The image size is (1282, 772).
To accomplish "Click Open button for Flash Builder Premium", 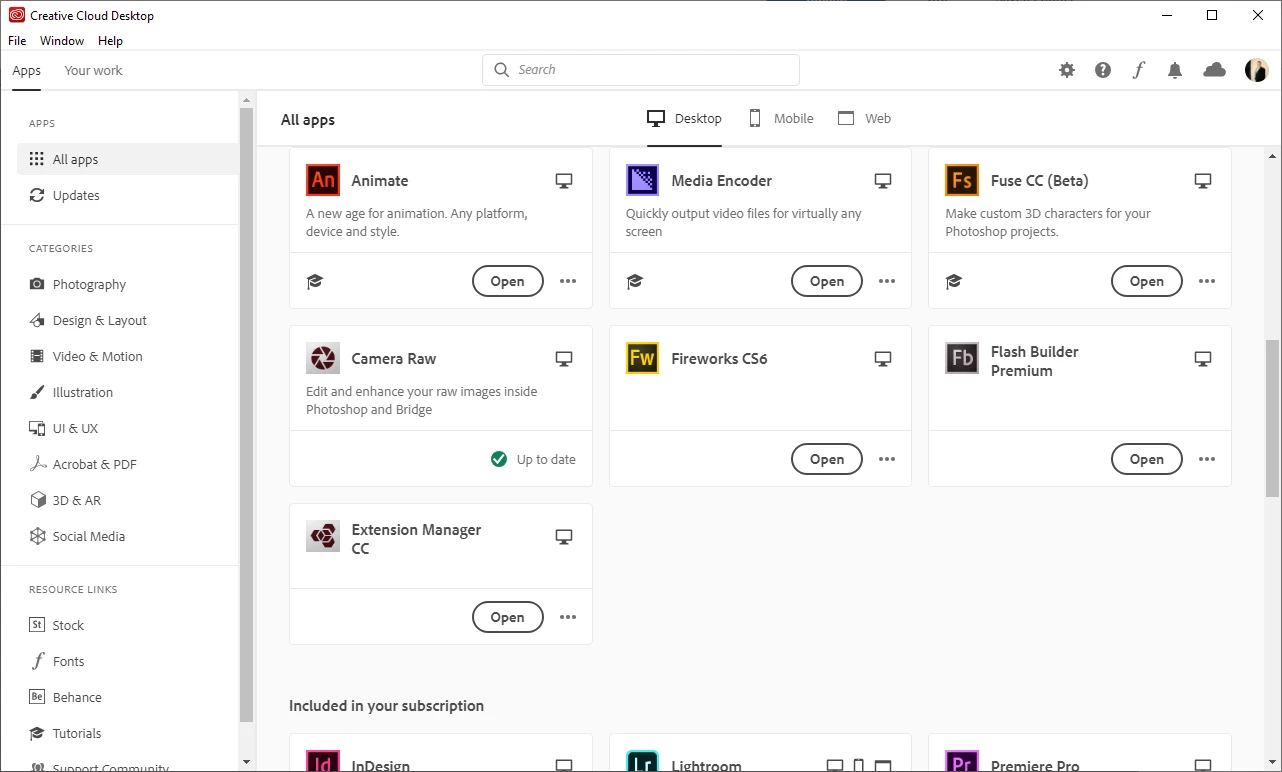I will [1147, 459].
